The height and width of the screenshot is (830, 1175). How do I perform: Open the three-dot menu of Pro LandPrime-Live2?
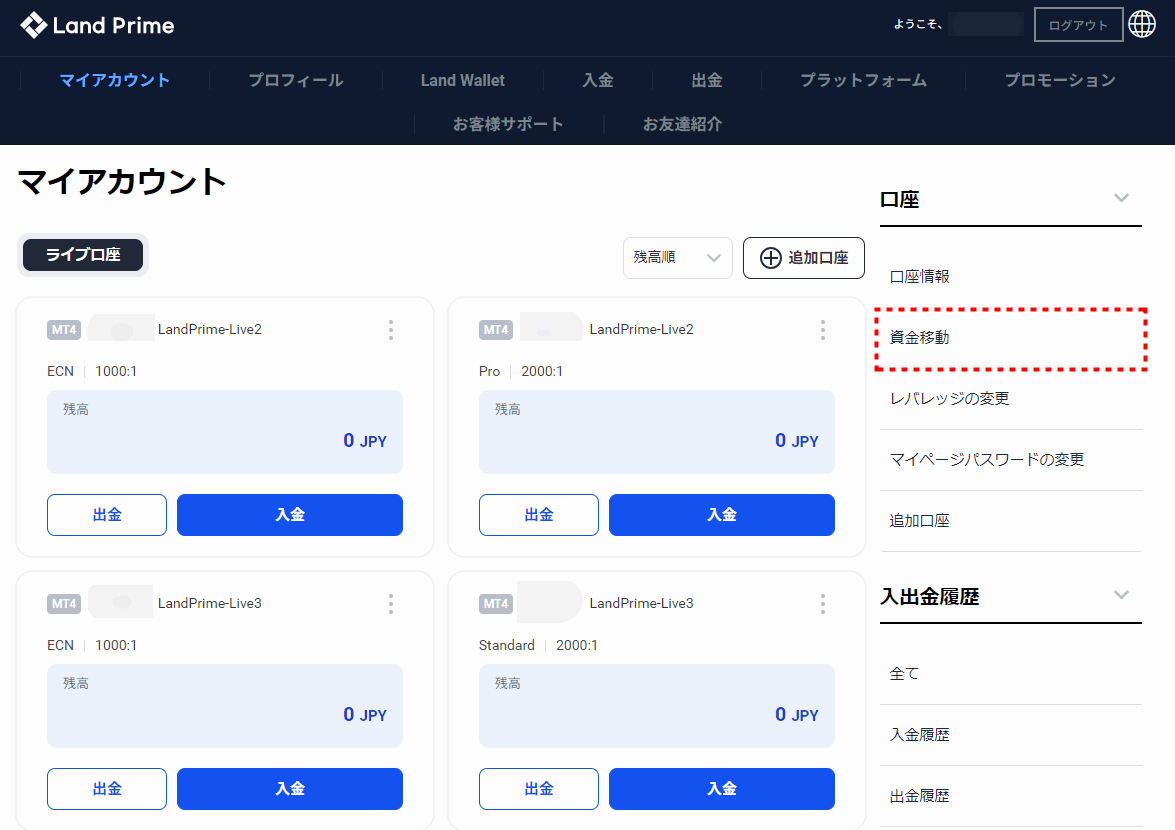[x=823, y=330]
